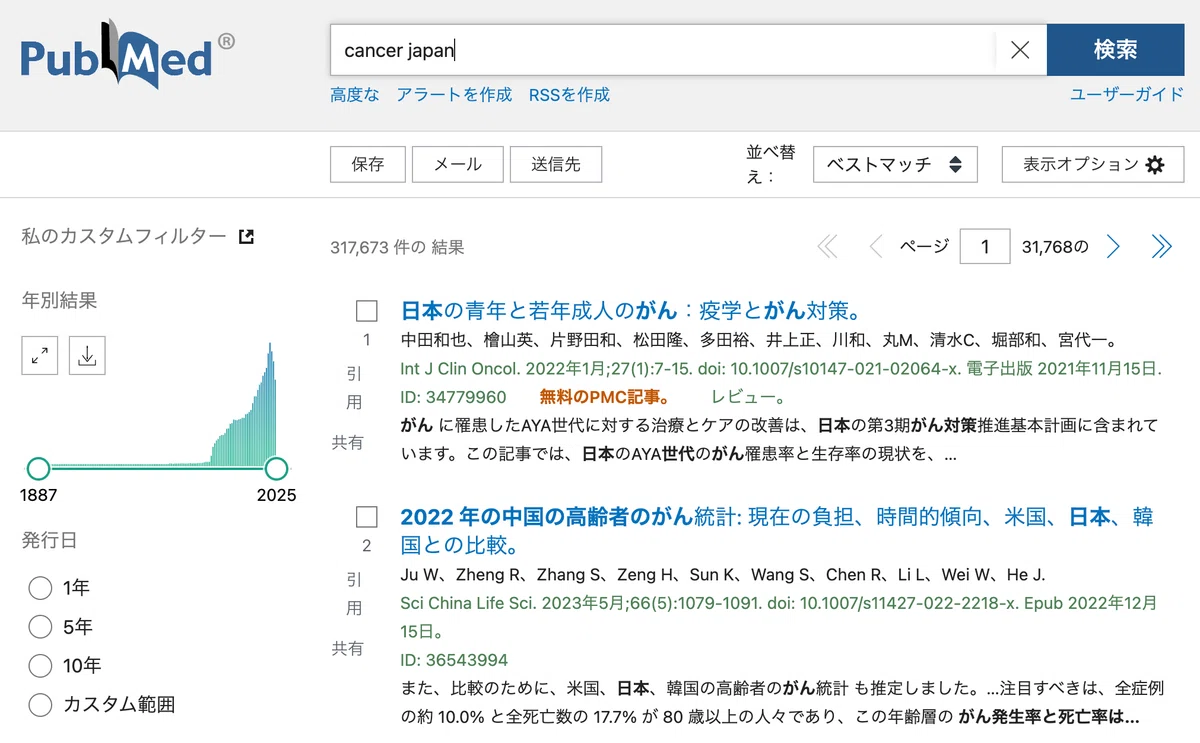Go to next page arrow
Image resolution: width=1200 pixels, height=743 pixels.
(x=1112, y=247)
